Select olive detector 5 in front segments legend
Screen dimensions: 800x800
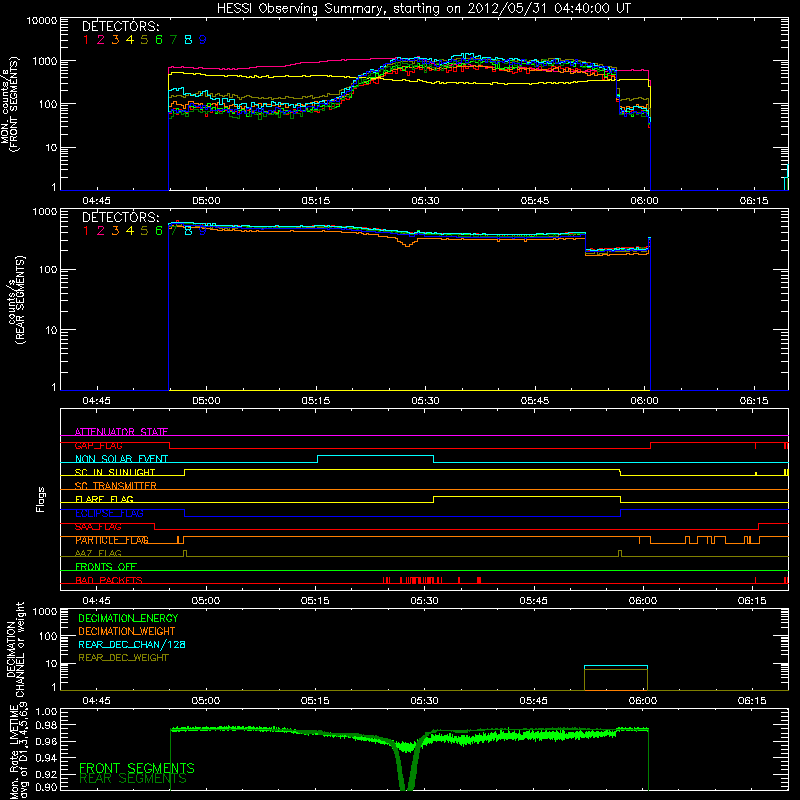[144, 40]
